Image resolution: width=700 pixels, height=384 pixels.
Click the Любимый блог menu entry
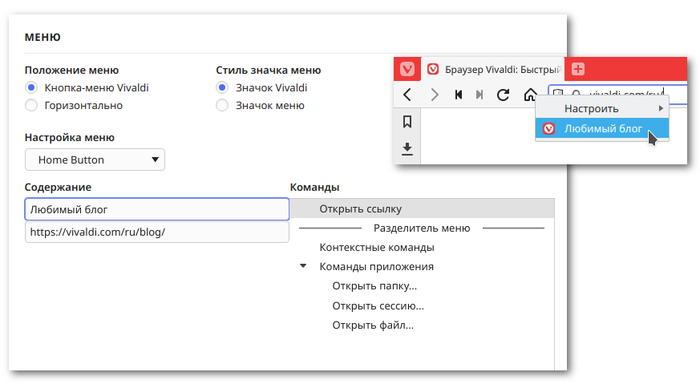(602, 129)
